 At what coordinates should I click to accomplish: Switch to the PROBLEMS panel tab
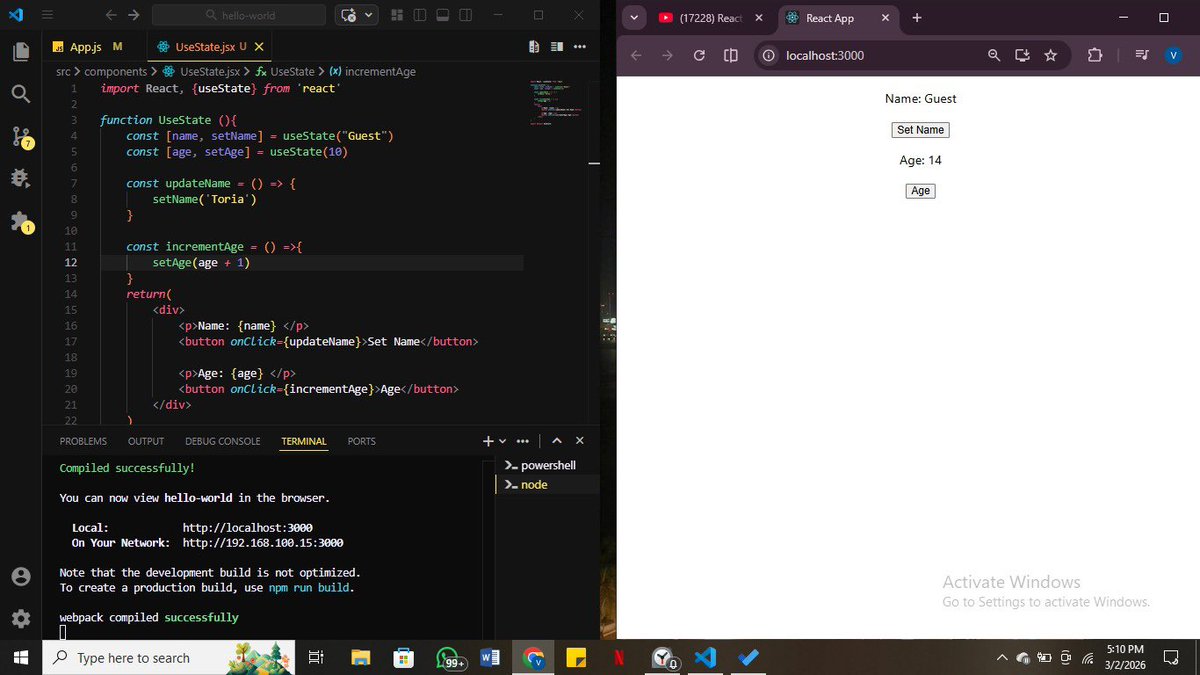[83, 441]
